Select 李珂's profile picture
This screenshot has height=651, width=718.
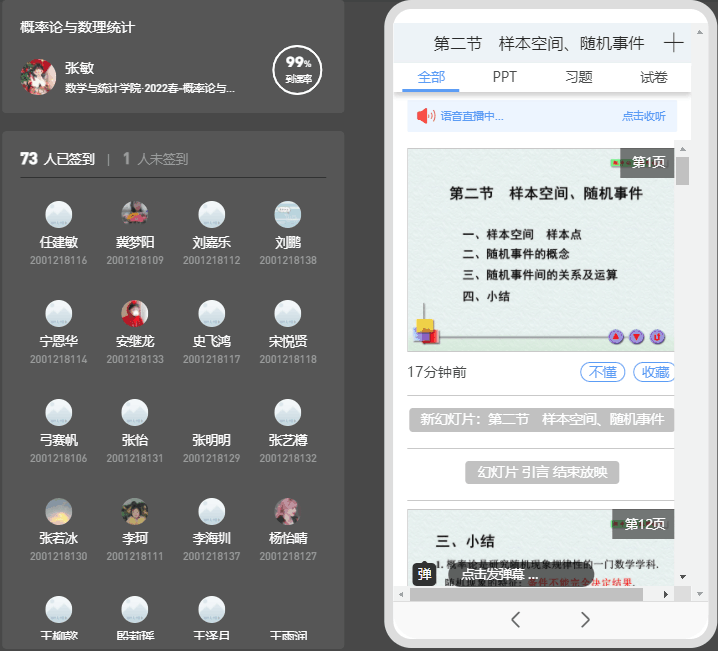pyautogui.click(x=135, y=512)
